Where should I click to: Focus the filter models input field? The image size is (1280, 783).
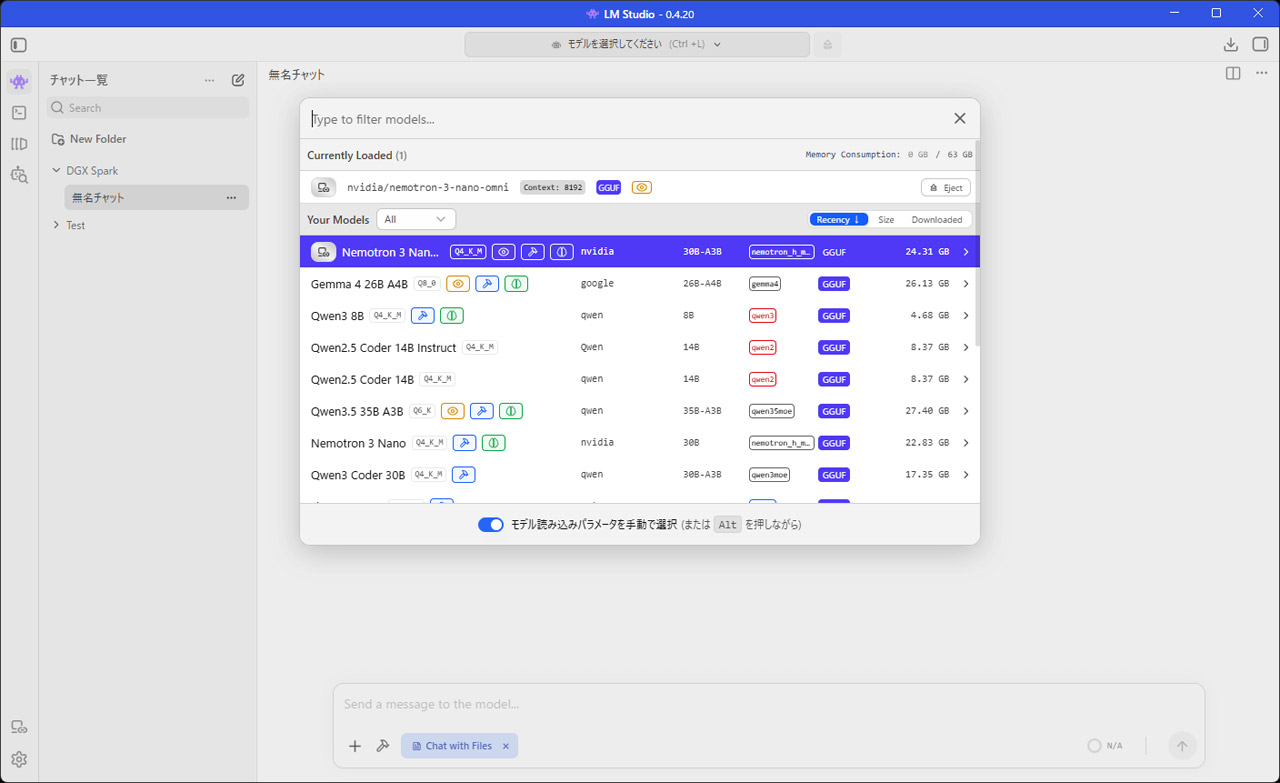pos(625,119)
